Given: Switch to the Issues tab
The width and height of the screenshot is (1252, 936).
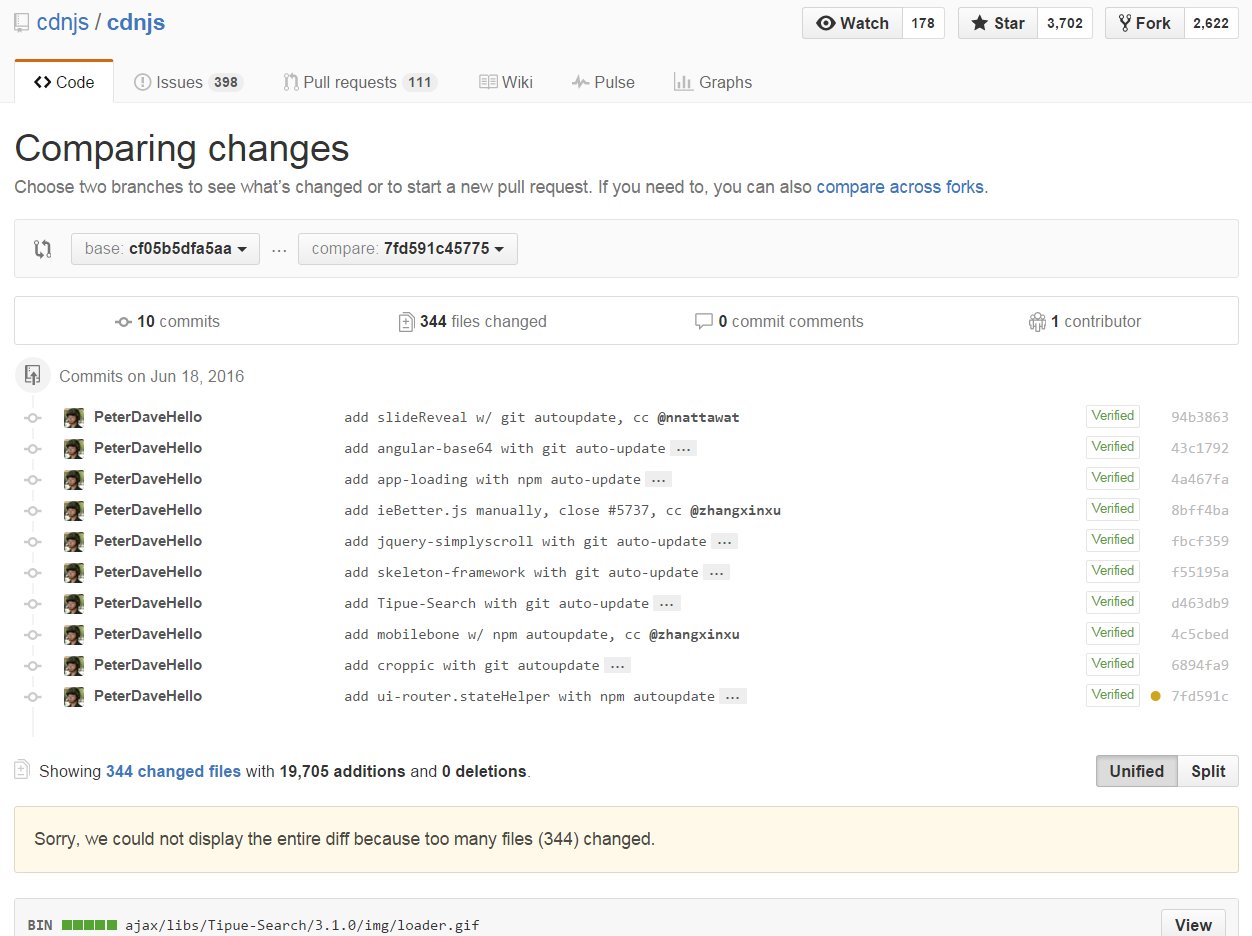Looking at the screenshot, I should [188, 82].
